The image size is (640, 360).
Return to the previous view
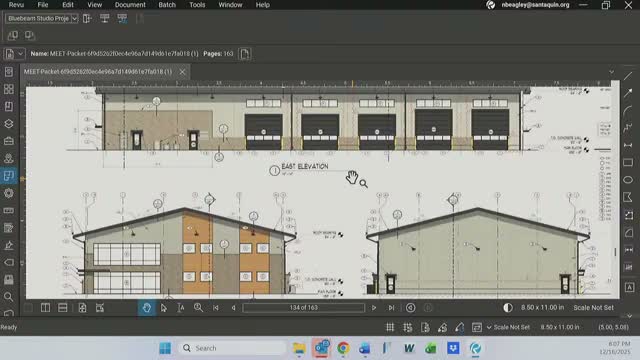click(x=411, y=308)
